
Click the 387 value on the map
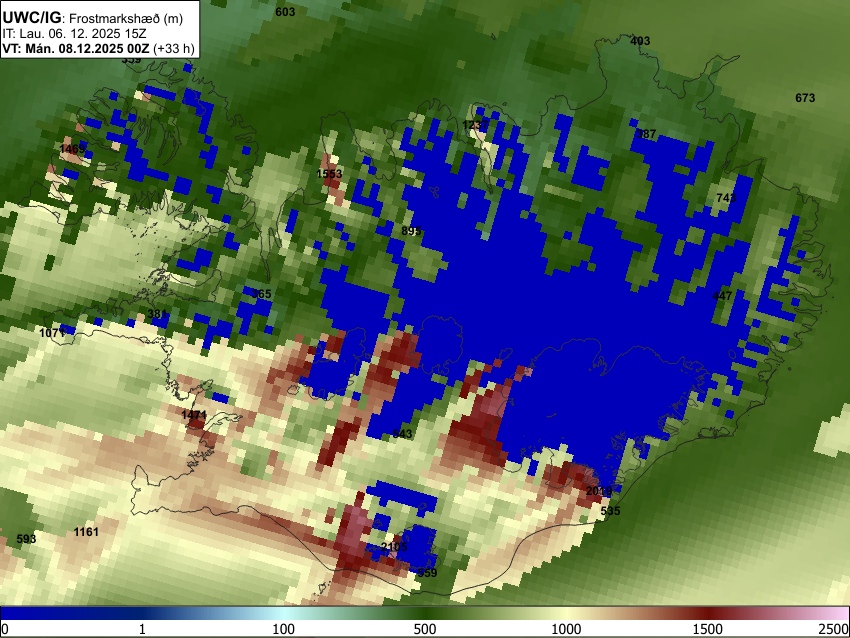[x=647, y=134]
